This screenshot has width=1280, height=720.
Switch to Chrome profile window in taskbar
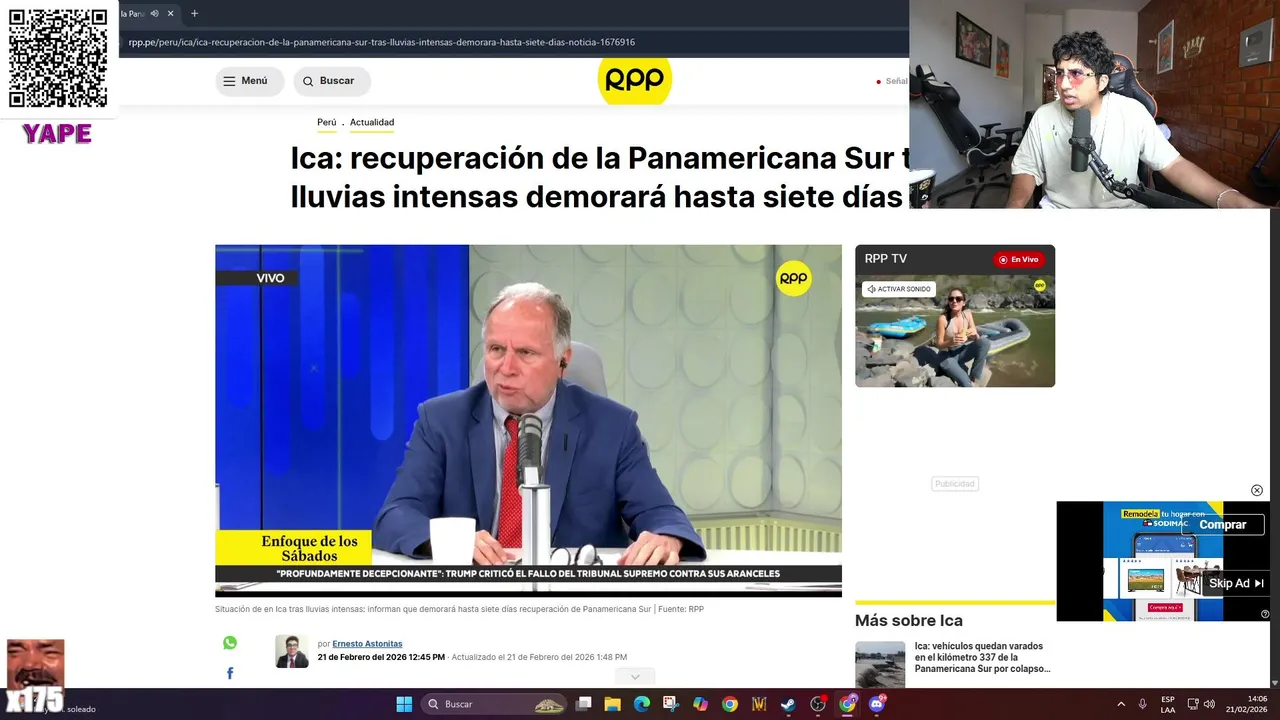[847, 704]
